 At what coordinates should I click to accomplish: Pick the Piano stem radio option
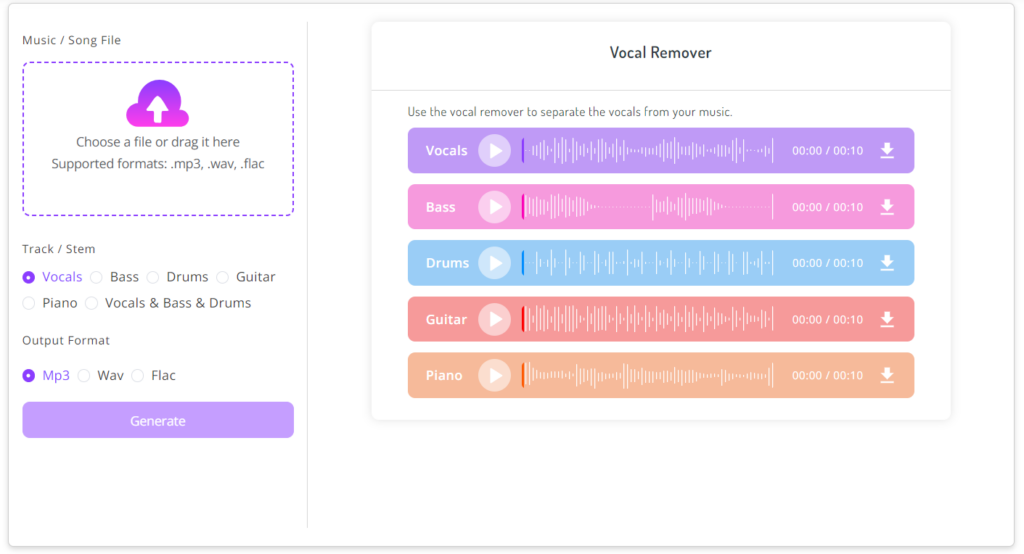point(29,303)
